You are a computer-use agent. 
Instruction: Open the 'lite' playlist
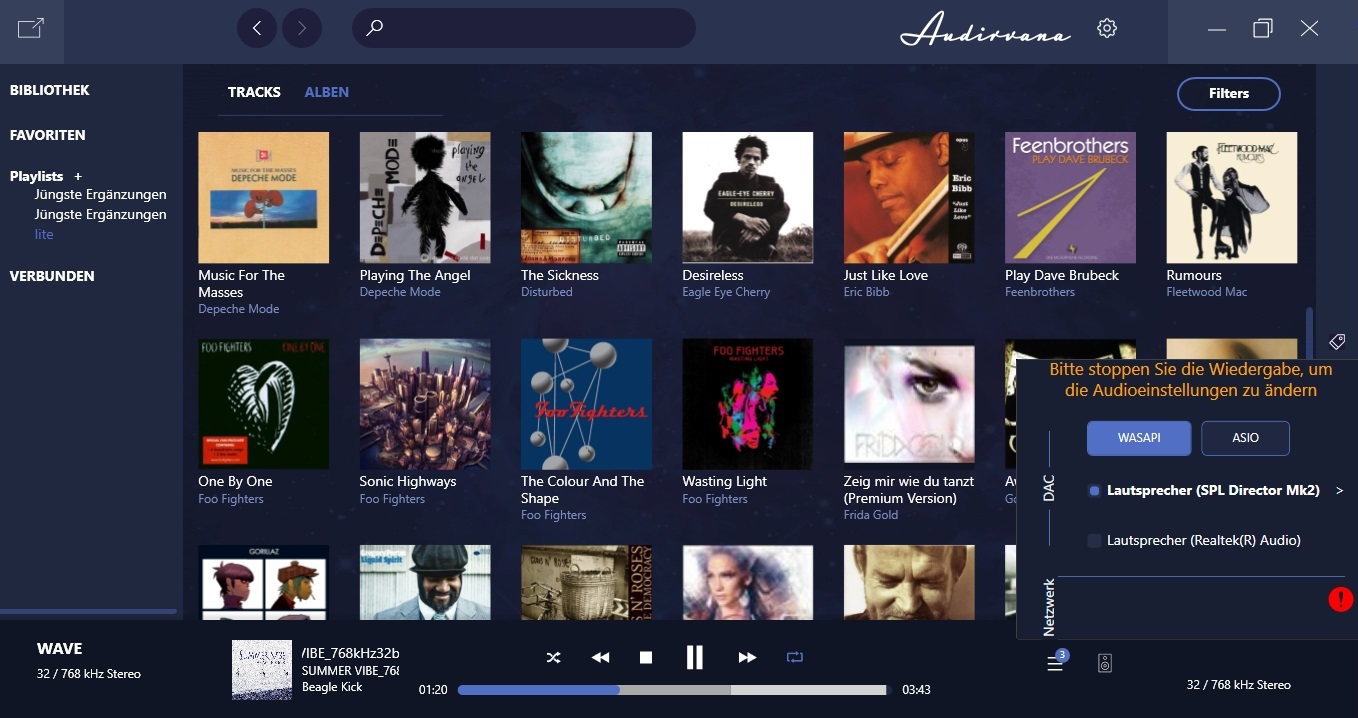44,234
